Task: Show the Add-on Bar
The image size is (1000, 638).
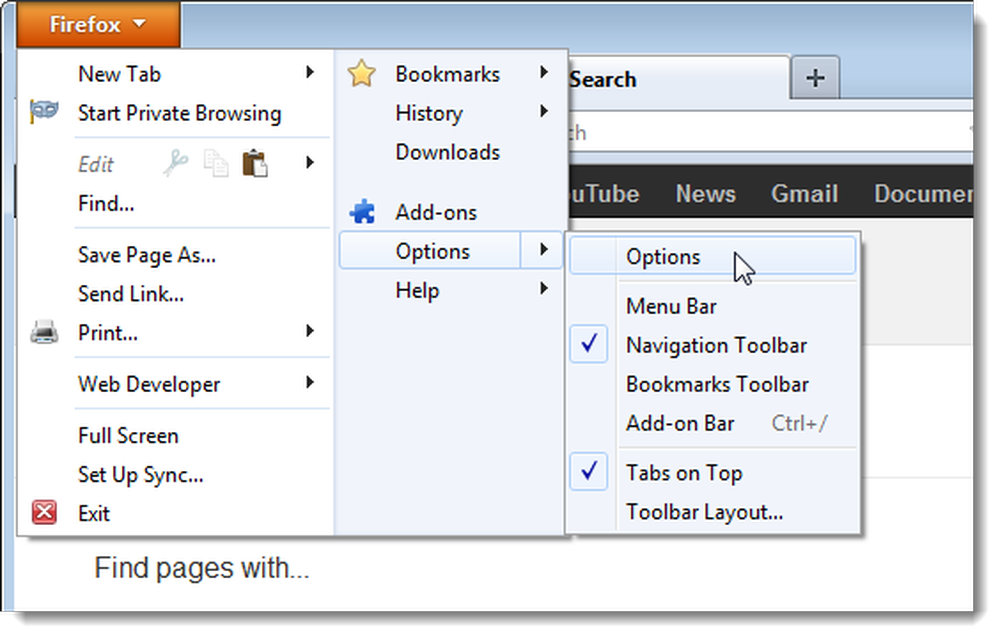Action: [x=713, y=423]
